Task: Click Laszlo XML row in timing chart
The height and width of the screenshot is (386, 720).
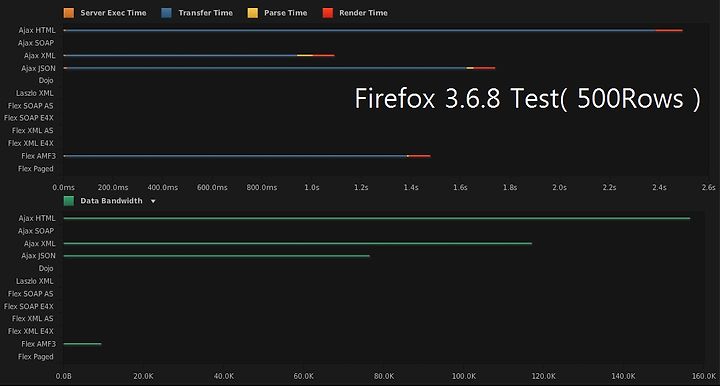Action: click(x=34, y=93)
